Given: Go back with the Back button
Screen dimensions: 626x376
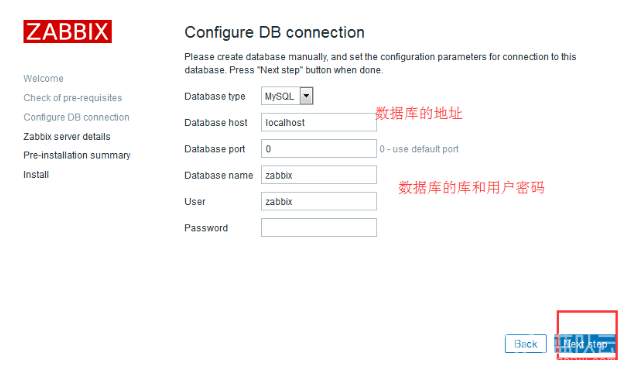Looking at the screenshot, I should coord(525,344).
